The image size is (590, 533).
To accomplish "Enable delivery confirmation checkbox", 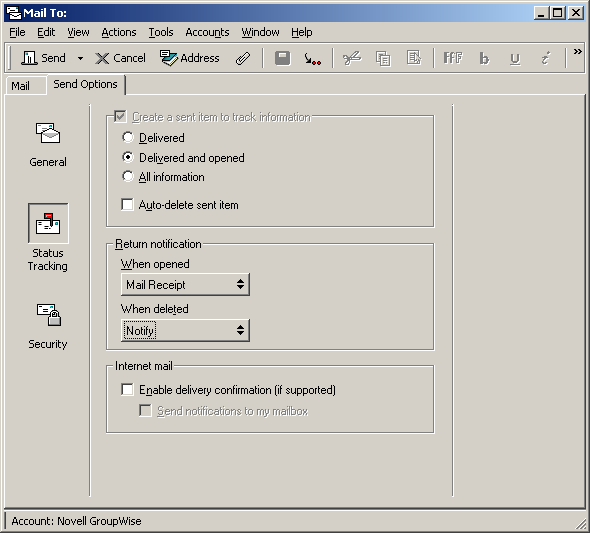I will coord(127,389).
